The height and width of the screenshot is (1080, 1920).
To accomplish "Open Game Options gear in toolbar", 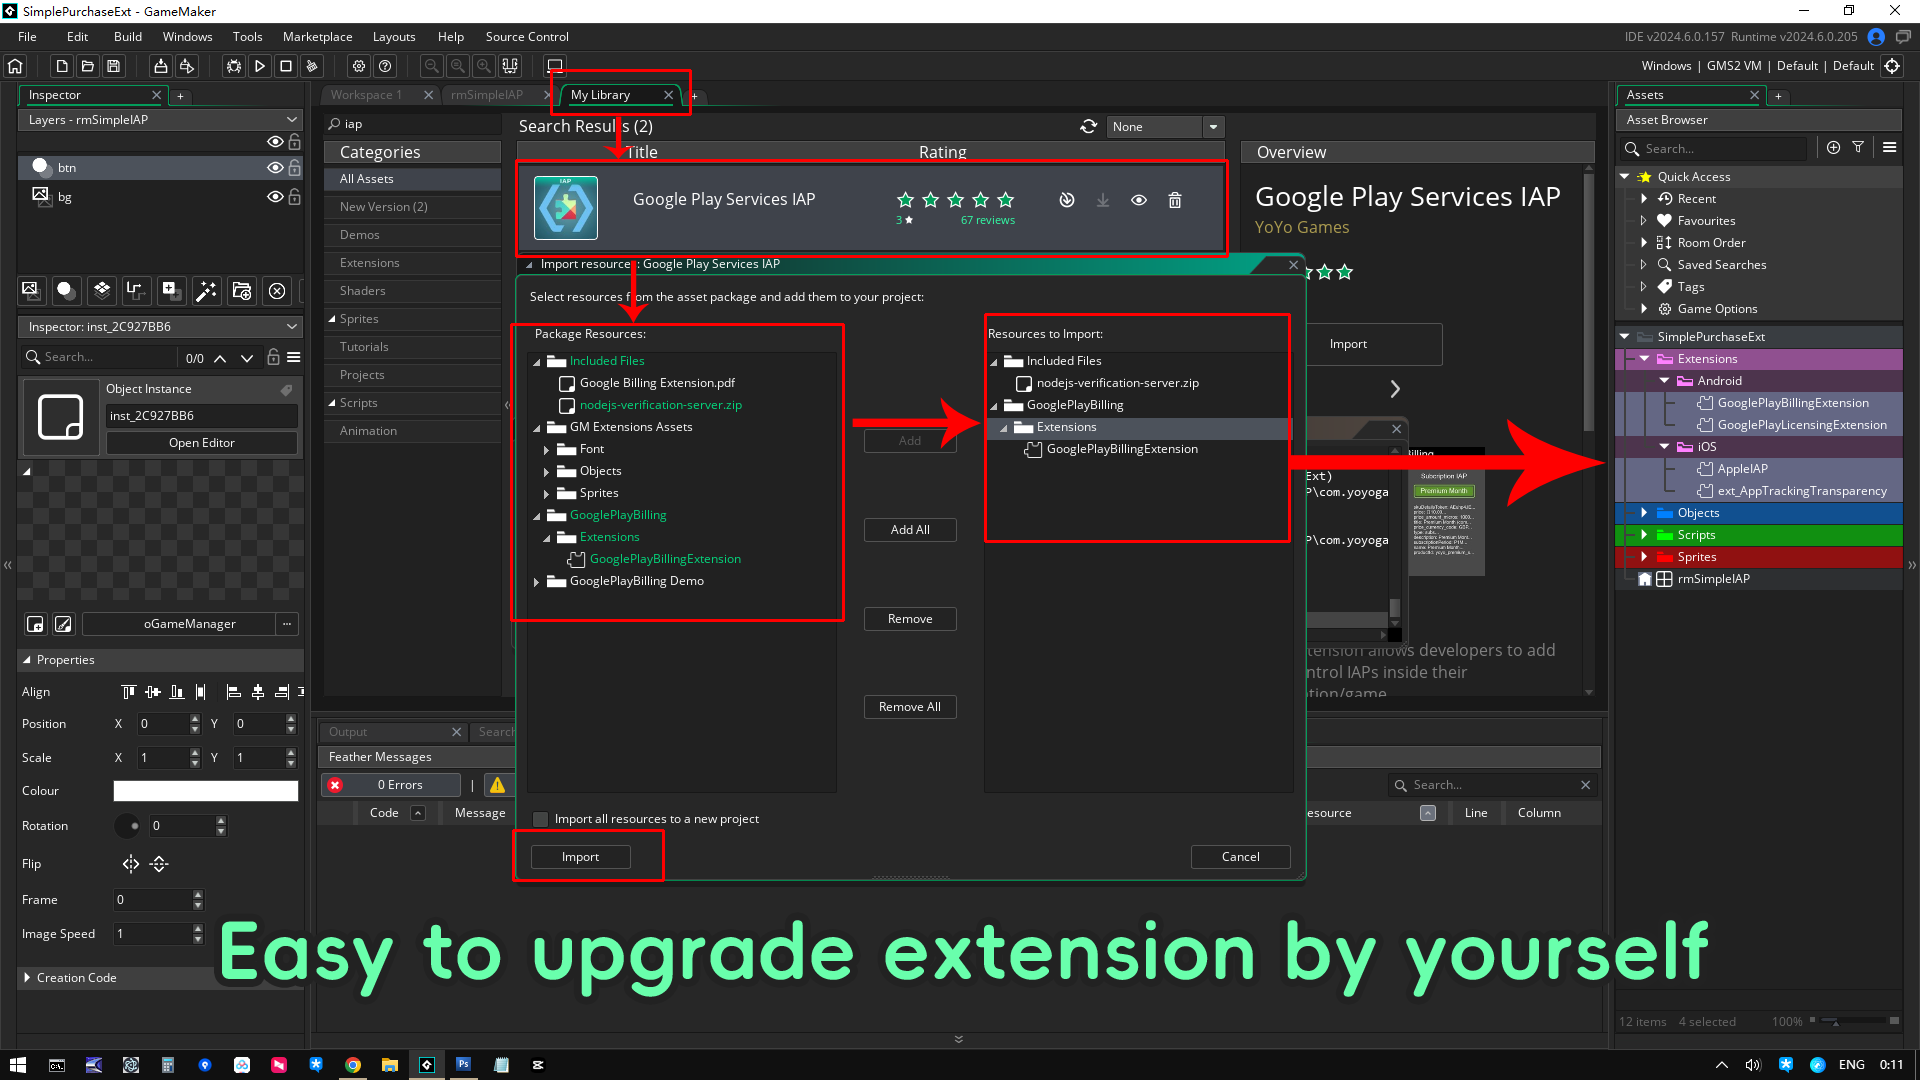I will tap(359, 66).
